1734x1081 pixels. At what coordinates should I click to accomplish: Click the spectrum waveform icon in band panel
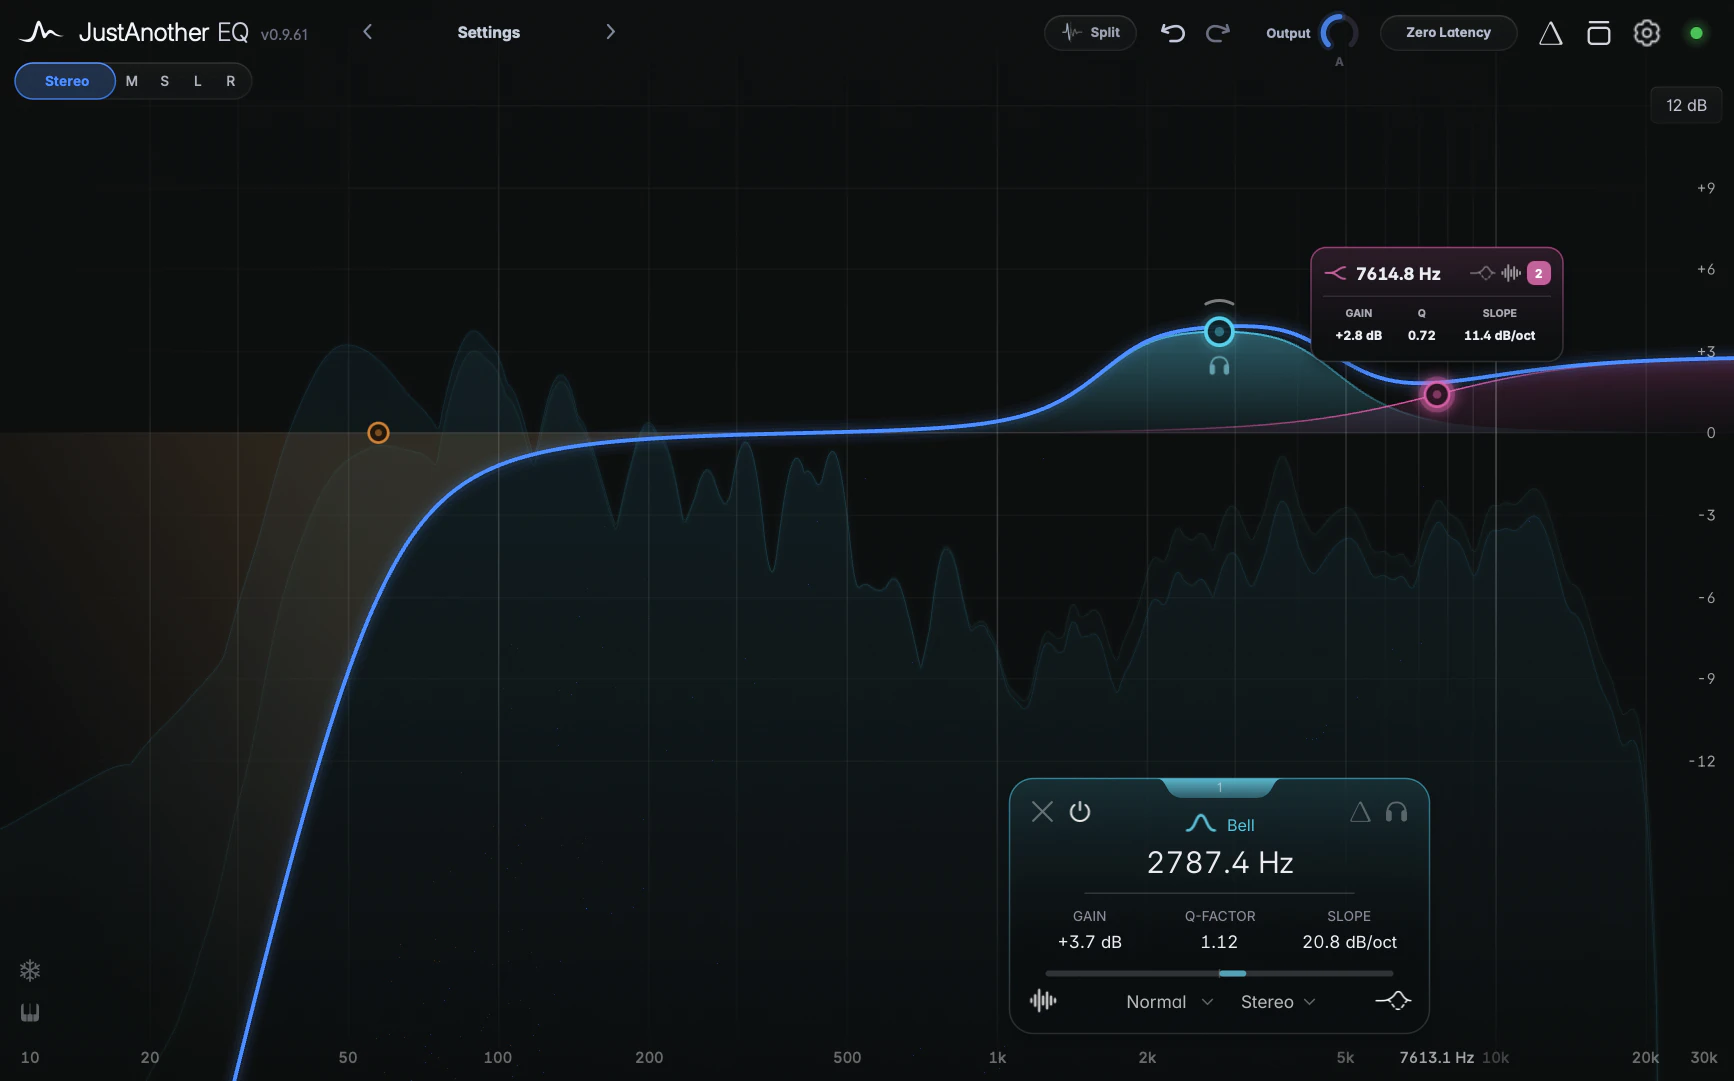[1043, 1000]
